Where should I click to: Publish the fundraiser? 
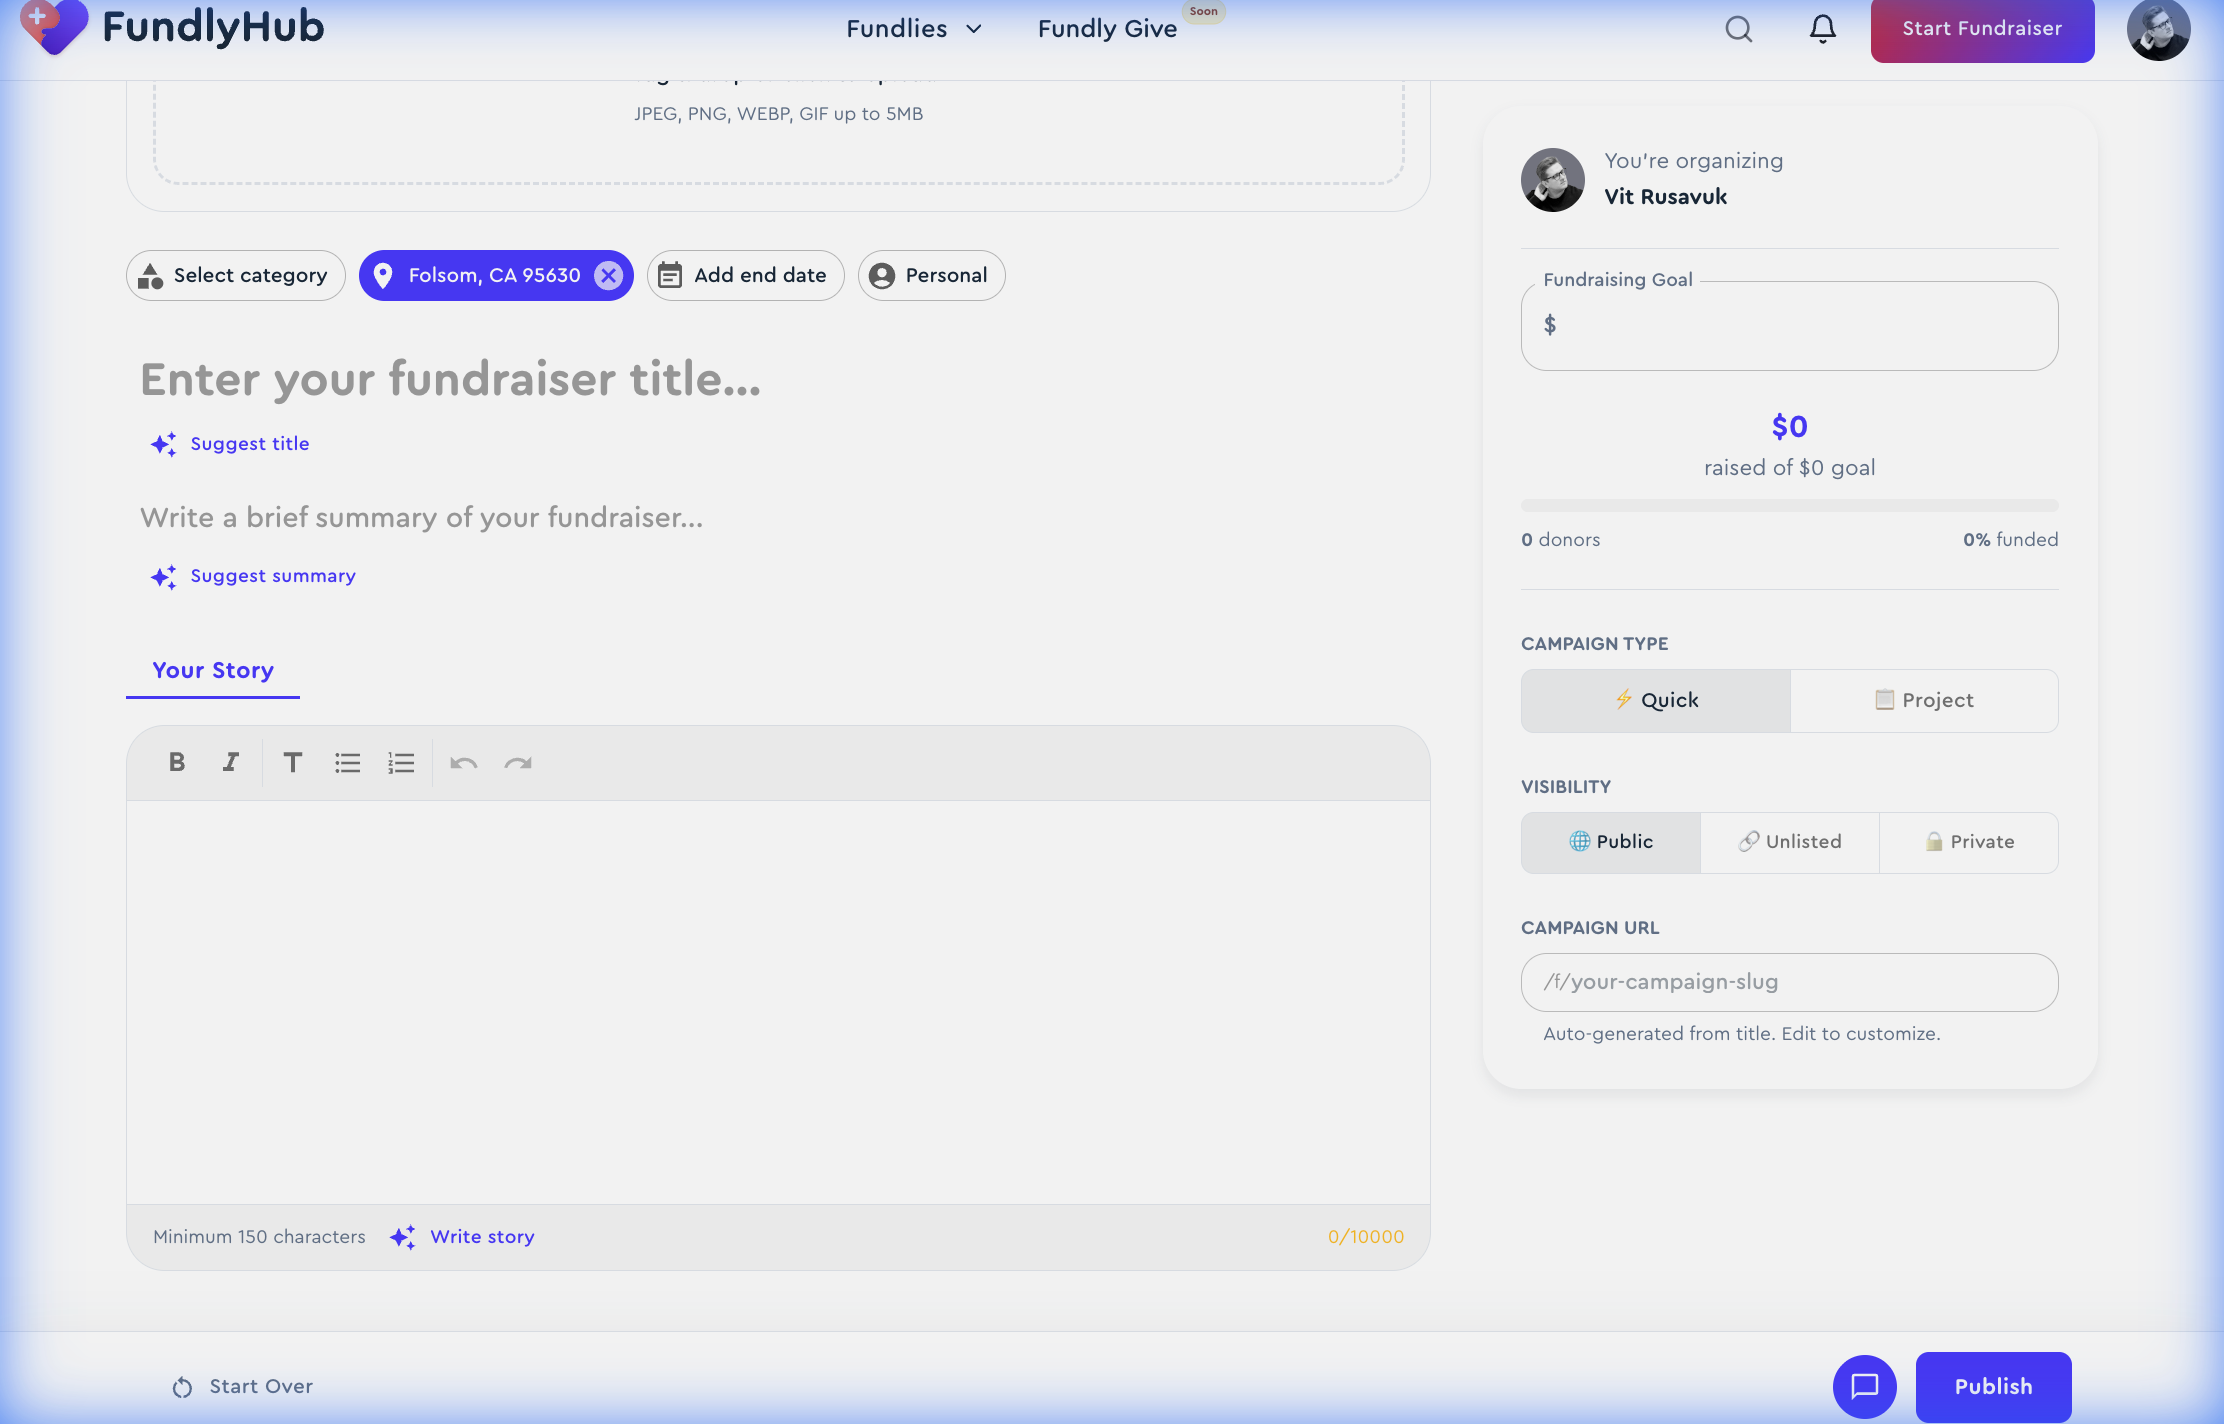1992,1387
